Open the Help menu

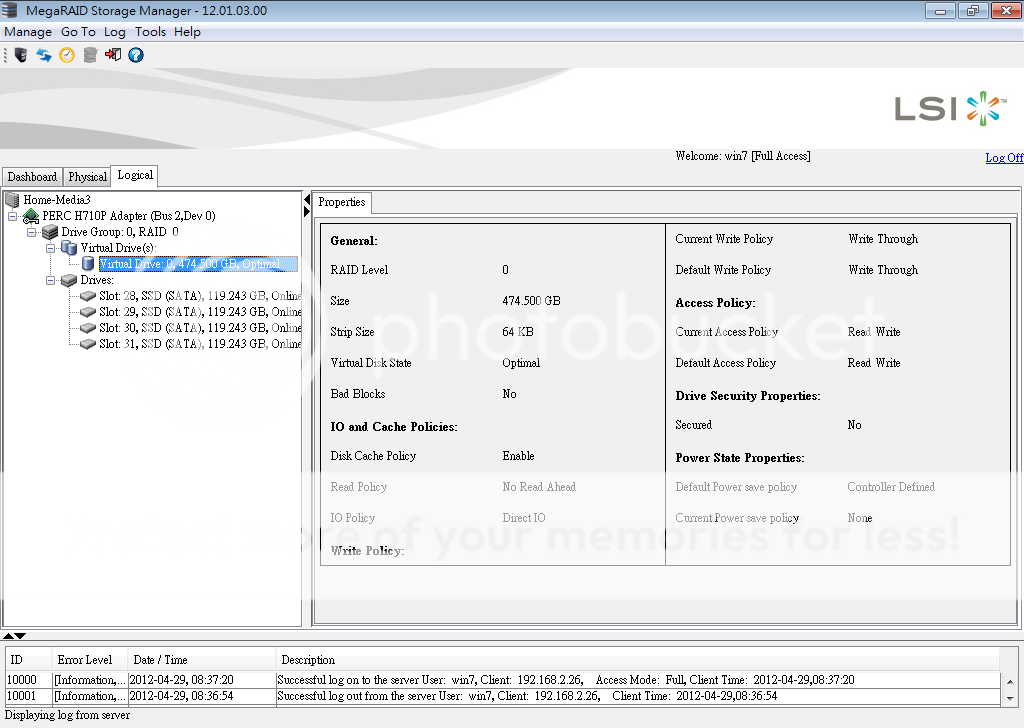click(187, 32)
